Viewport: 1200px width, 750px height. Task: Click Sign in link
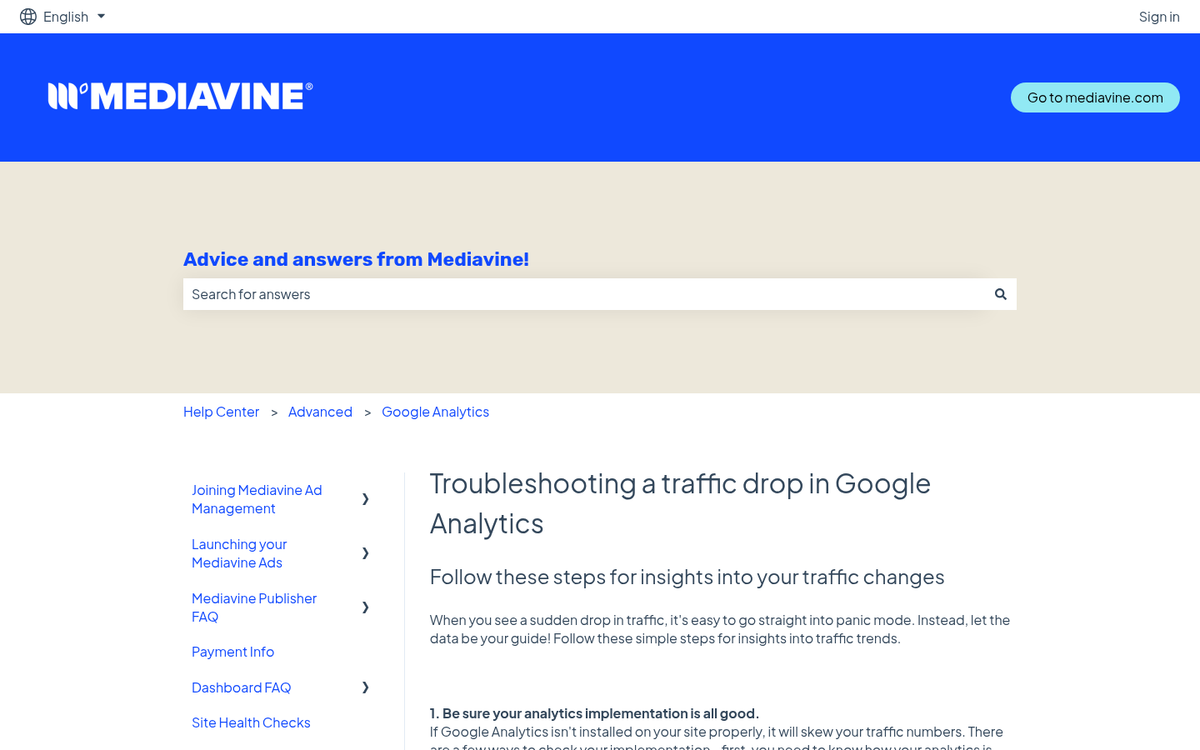(1158, 17)
